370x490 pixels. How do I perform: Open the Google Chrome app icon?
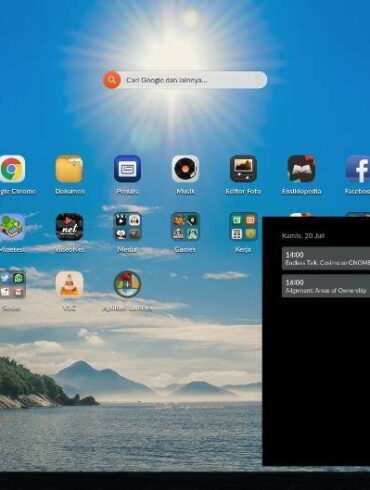click(12, 169)
